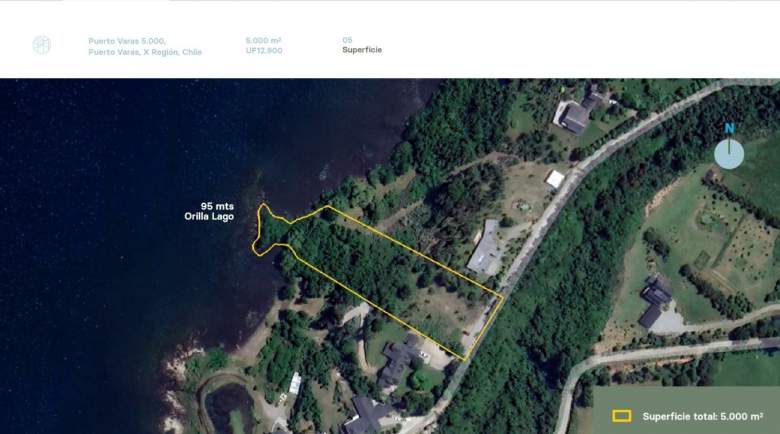Click the blue N compass letter
This screenshot has width=780, height=434.
click(729, 129)
